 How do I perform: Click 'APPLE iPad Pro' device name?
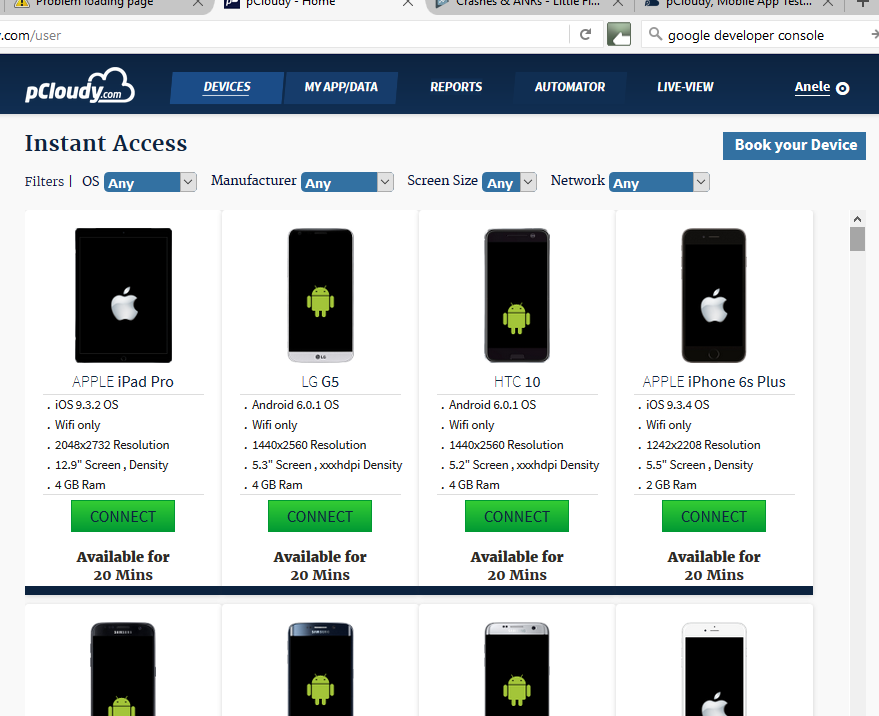123,382
